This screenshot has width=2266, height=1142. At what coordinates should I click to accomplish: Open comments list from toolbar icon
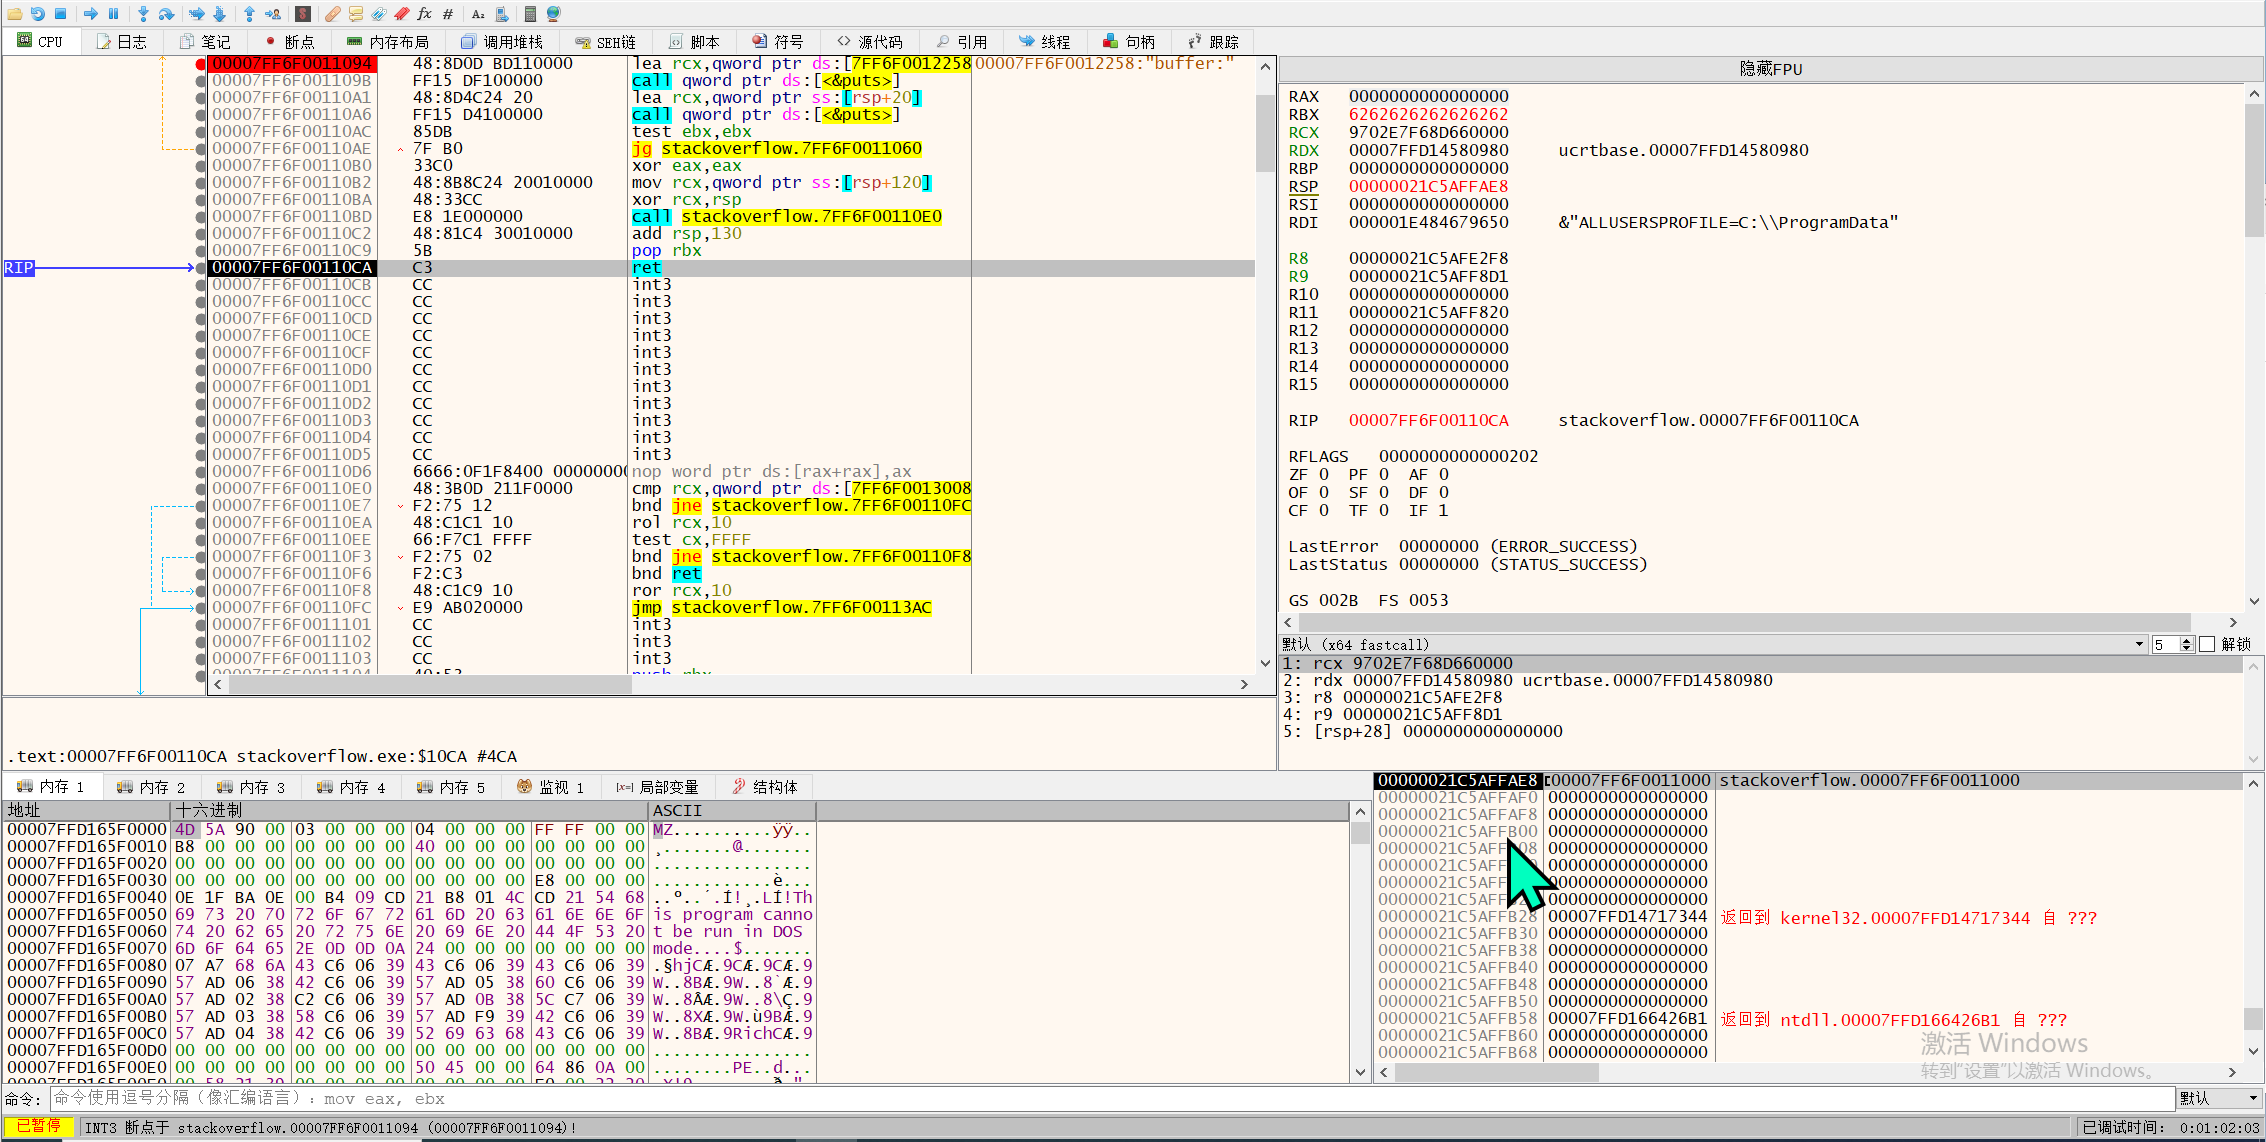click(355, 13)
